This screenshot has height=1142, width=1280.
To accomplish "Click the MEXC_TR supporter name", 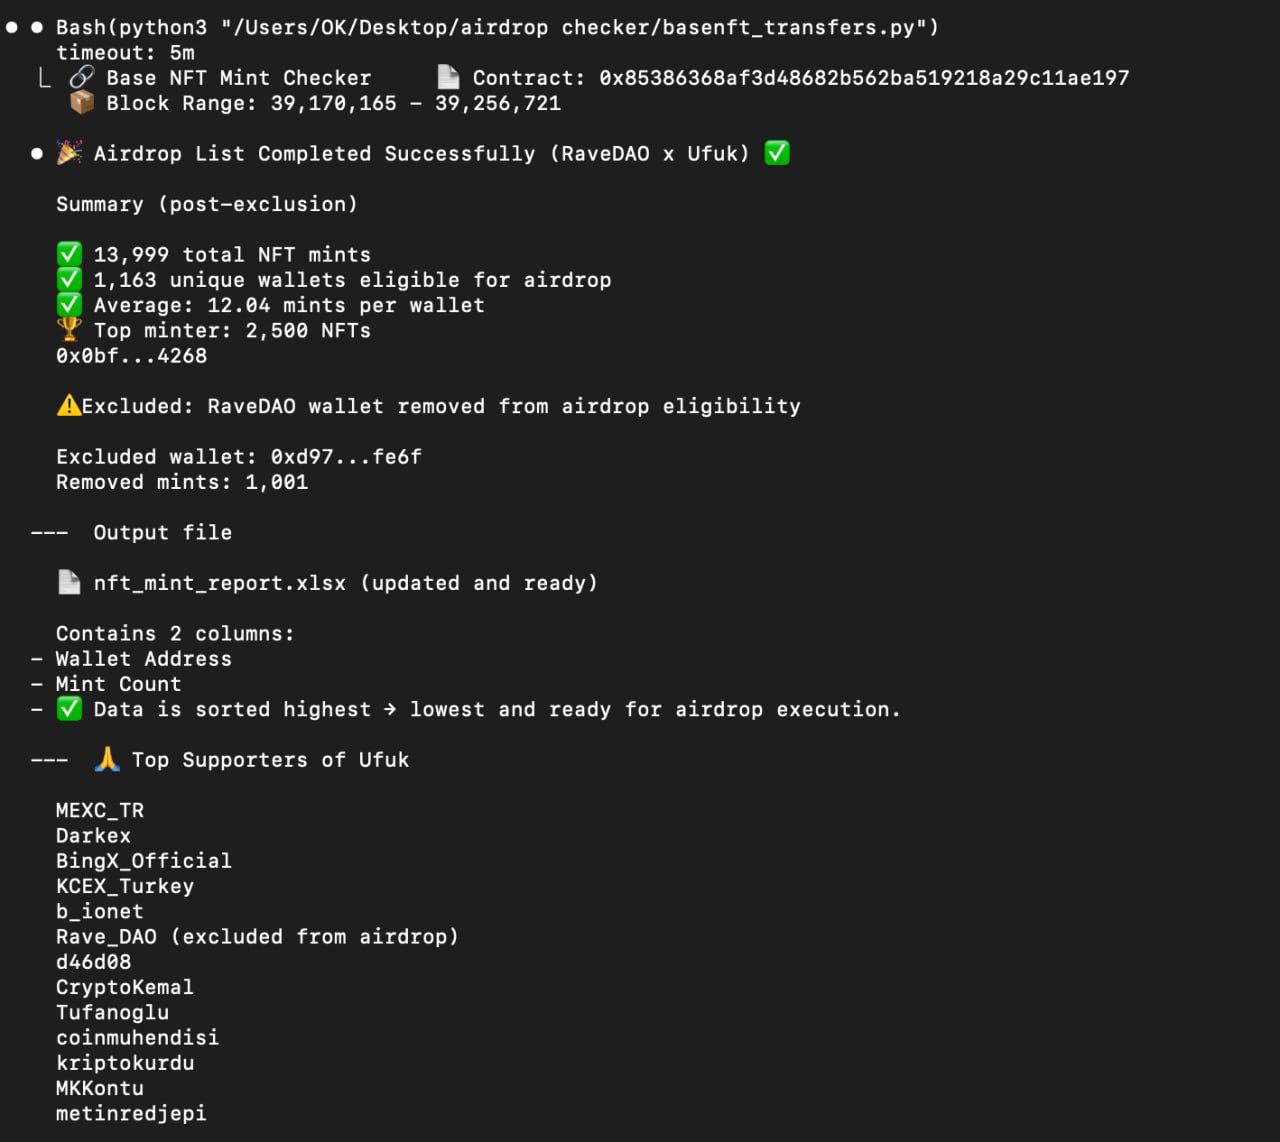I will click(x=100, y=810).
